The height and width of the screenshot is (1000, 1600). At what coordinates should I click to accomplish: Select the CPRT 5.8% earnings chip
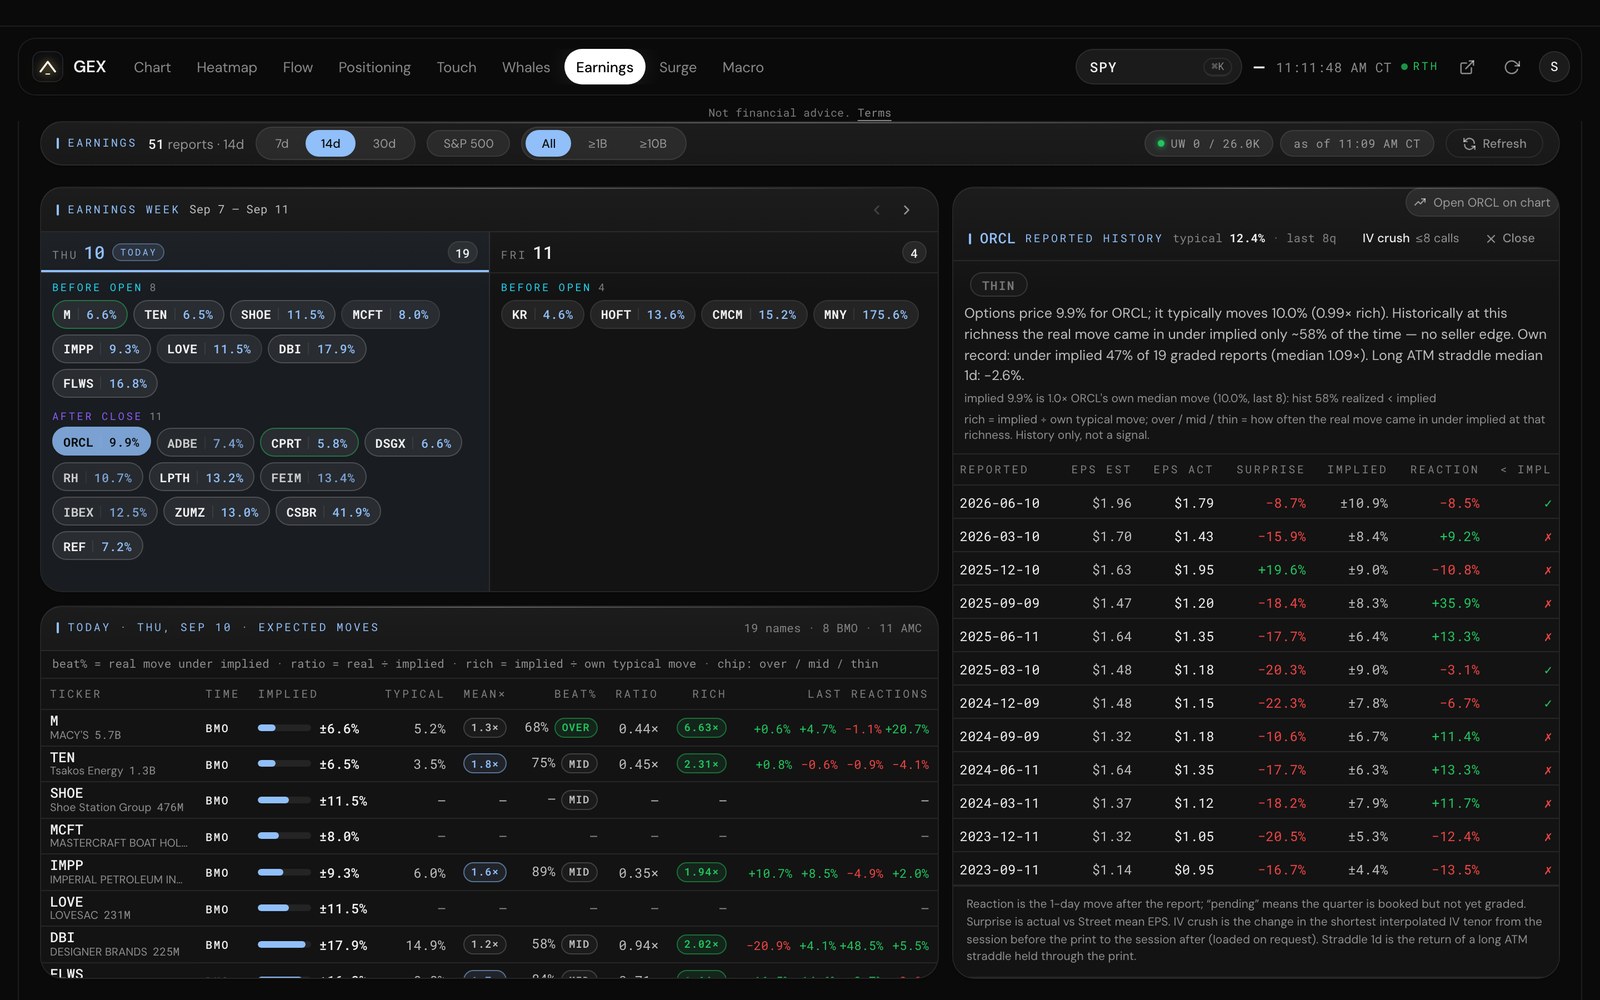(x=309, y=443)
